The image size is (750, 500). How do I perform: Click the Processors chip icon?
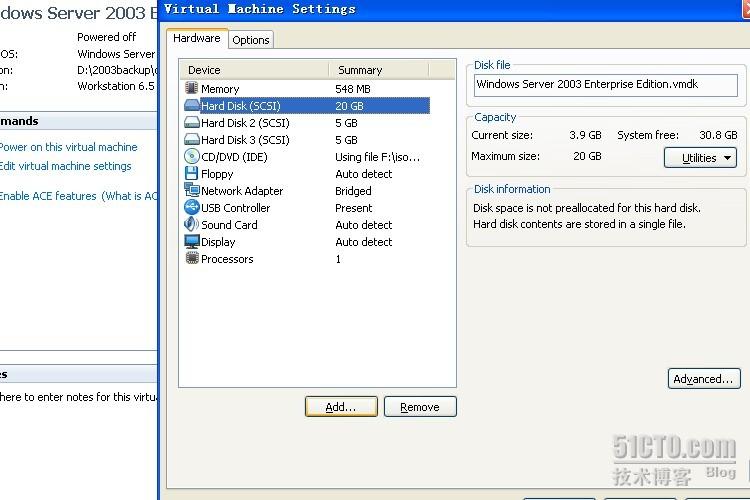tap(191, 258)
